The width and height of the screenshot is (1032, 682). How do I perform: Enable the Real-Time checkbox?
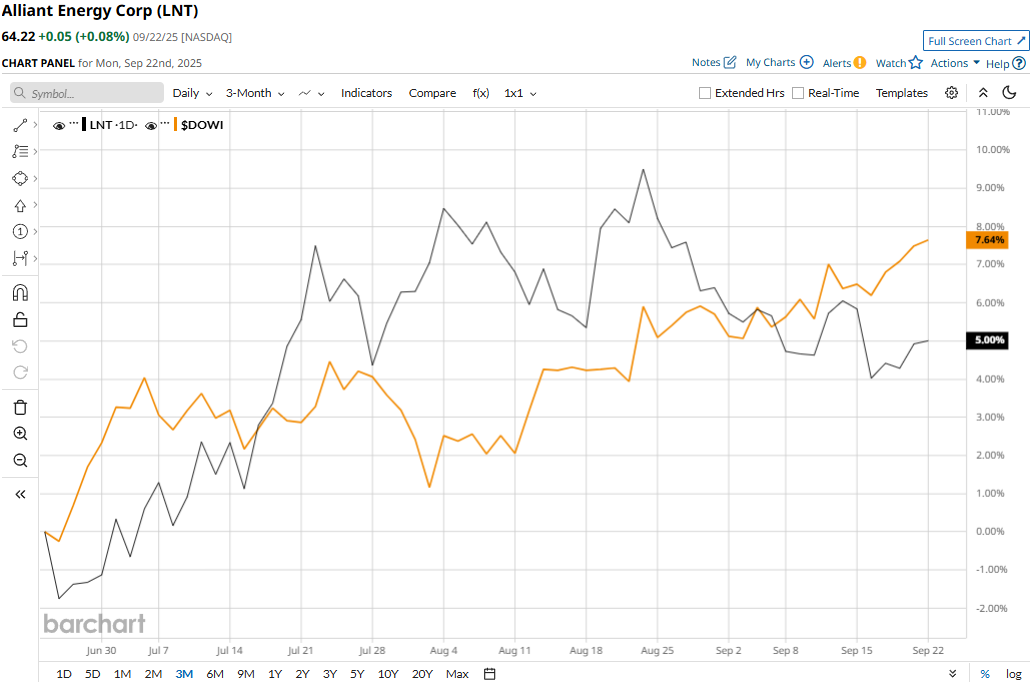coord(798,93)
